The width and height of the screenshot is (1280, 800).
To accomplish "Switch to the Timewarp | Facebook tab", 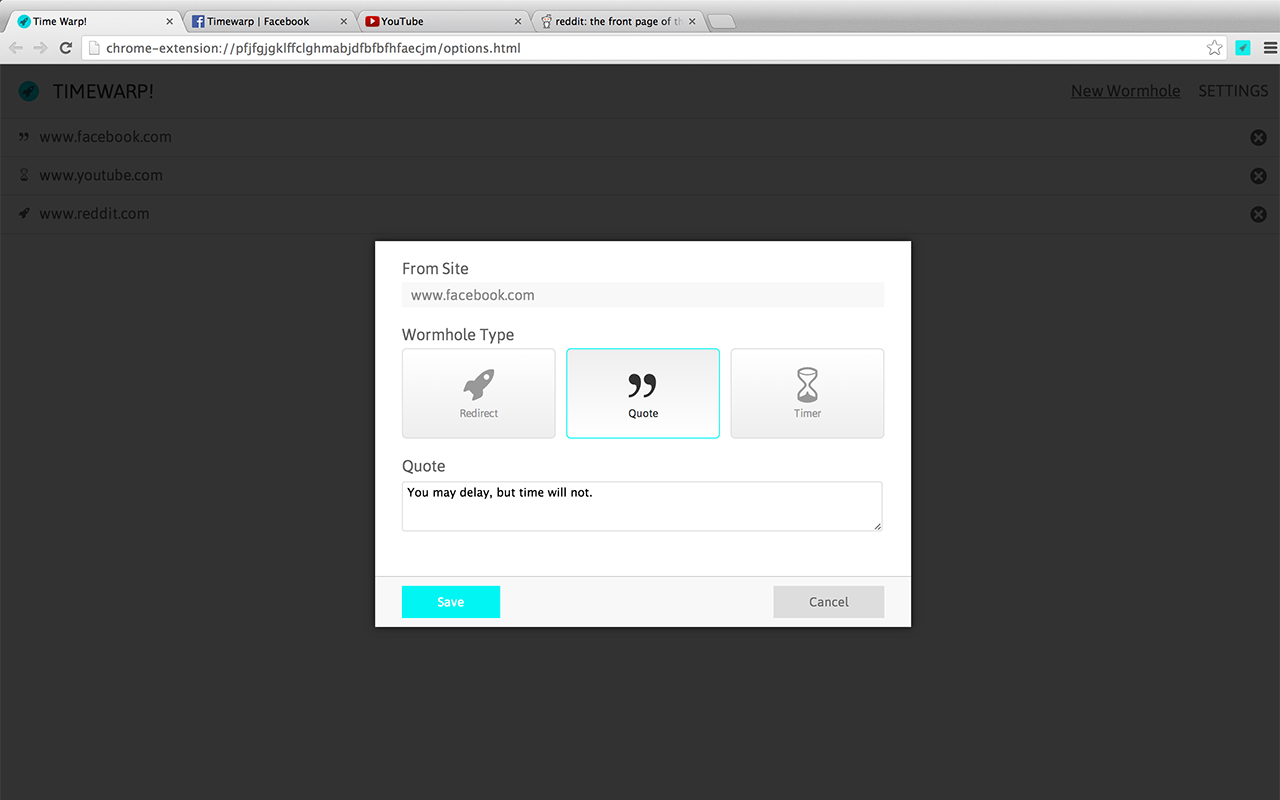I will [x=268, y=21].
